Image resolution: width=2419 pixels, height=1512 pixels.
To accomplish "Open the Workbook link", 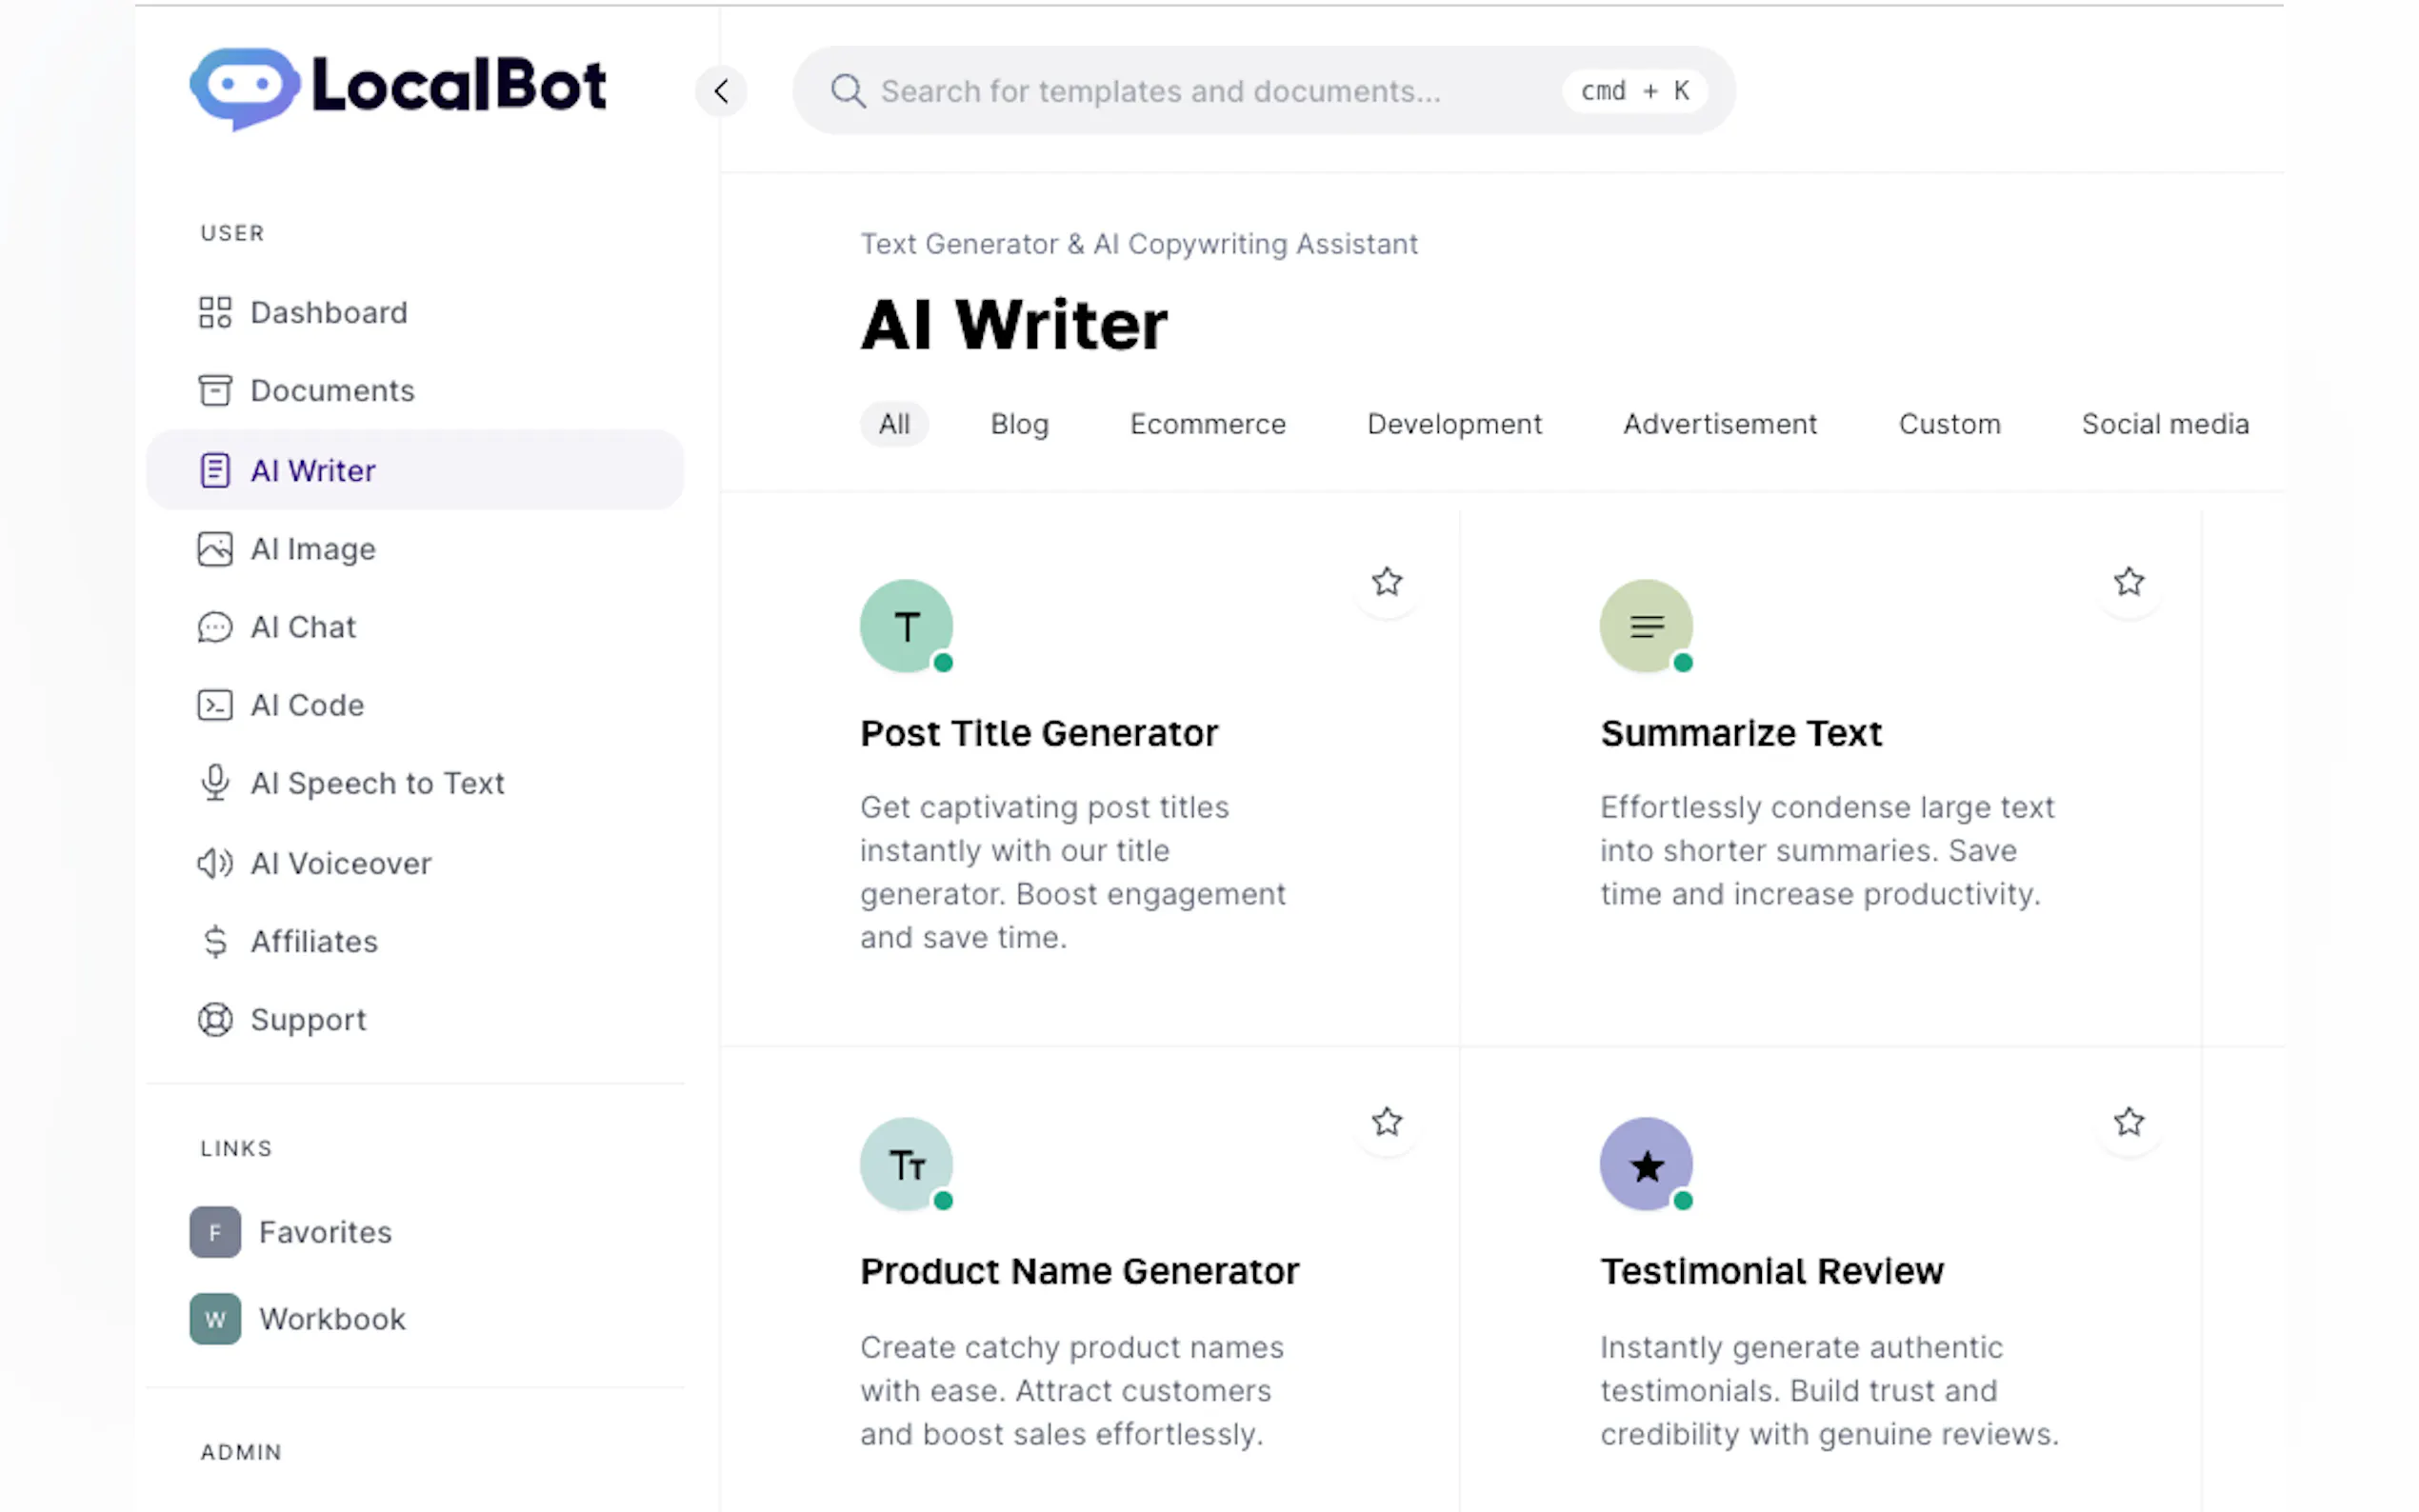I will pyautogui.click(x=332, y=1318).
